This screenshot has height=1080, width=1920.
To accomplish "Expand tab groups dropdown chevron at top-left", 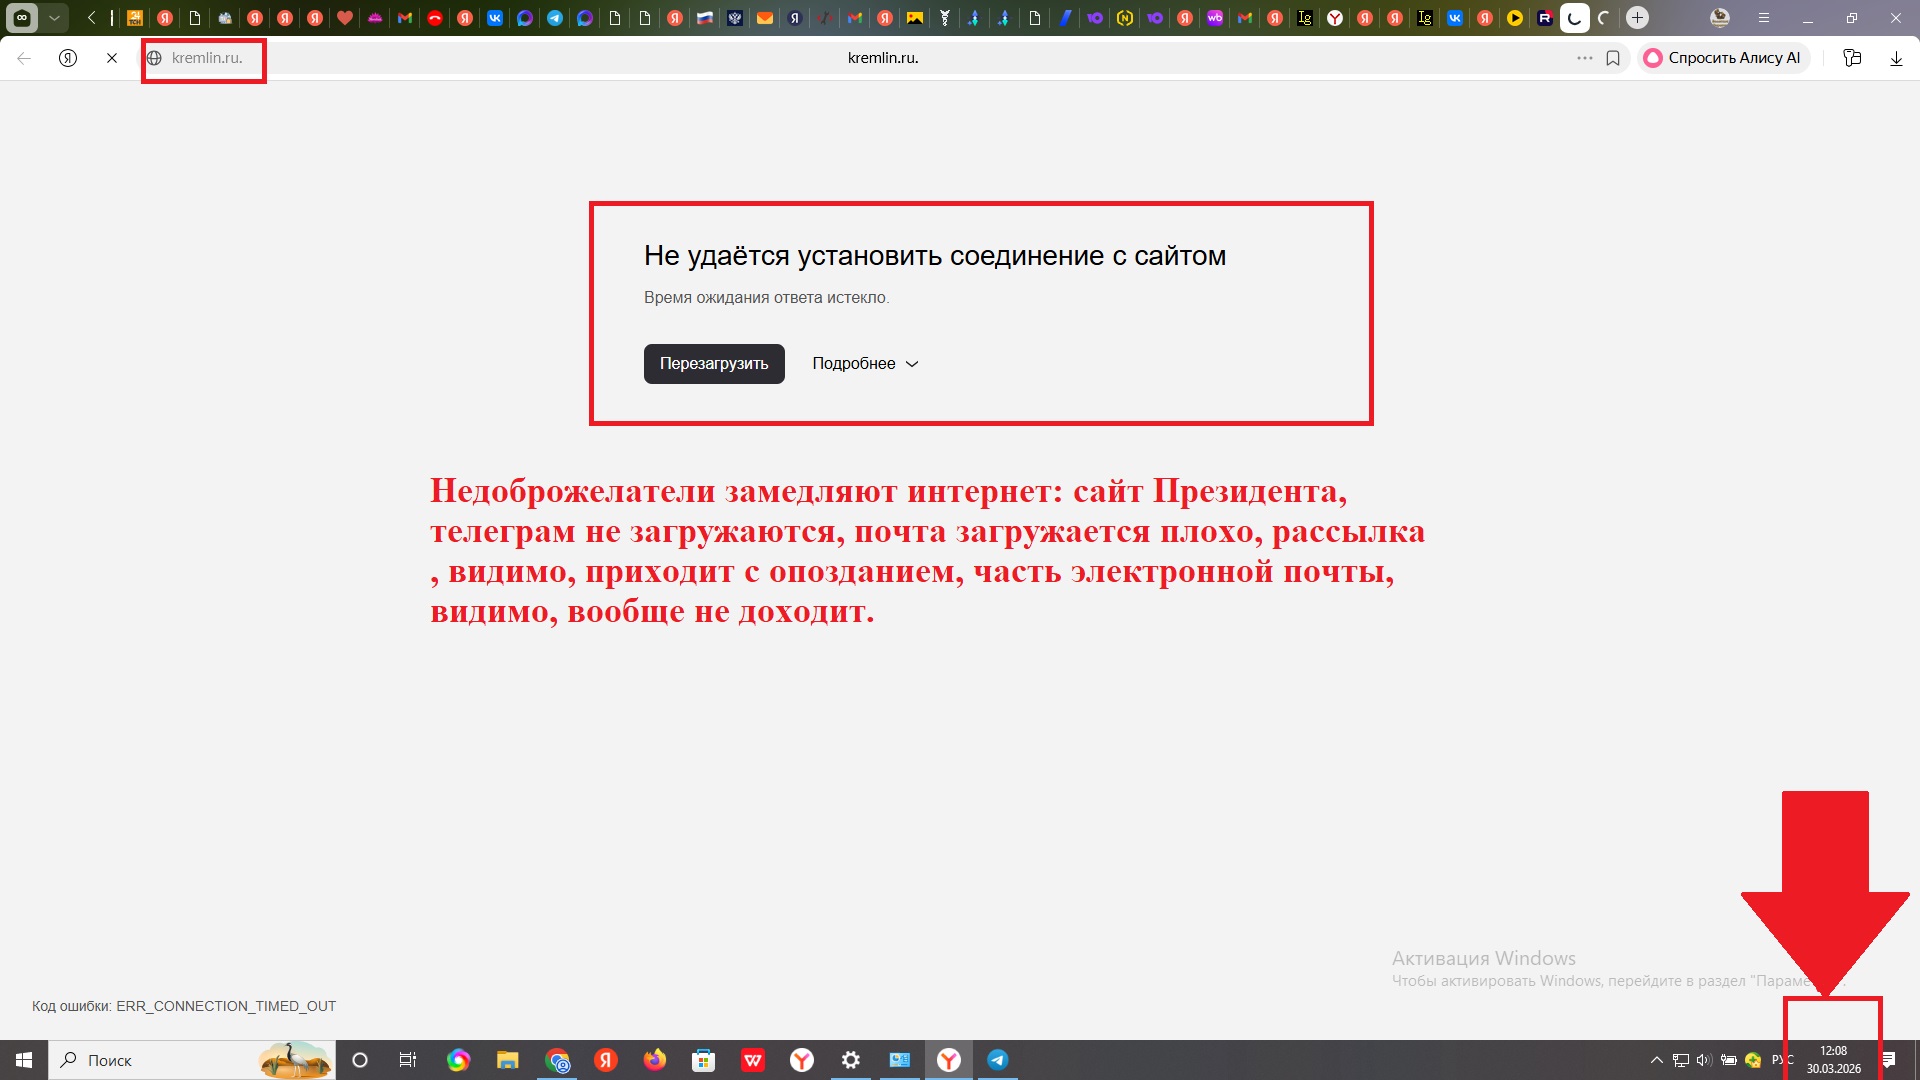I will pyautogui.click(x=54, y=17).
